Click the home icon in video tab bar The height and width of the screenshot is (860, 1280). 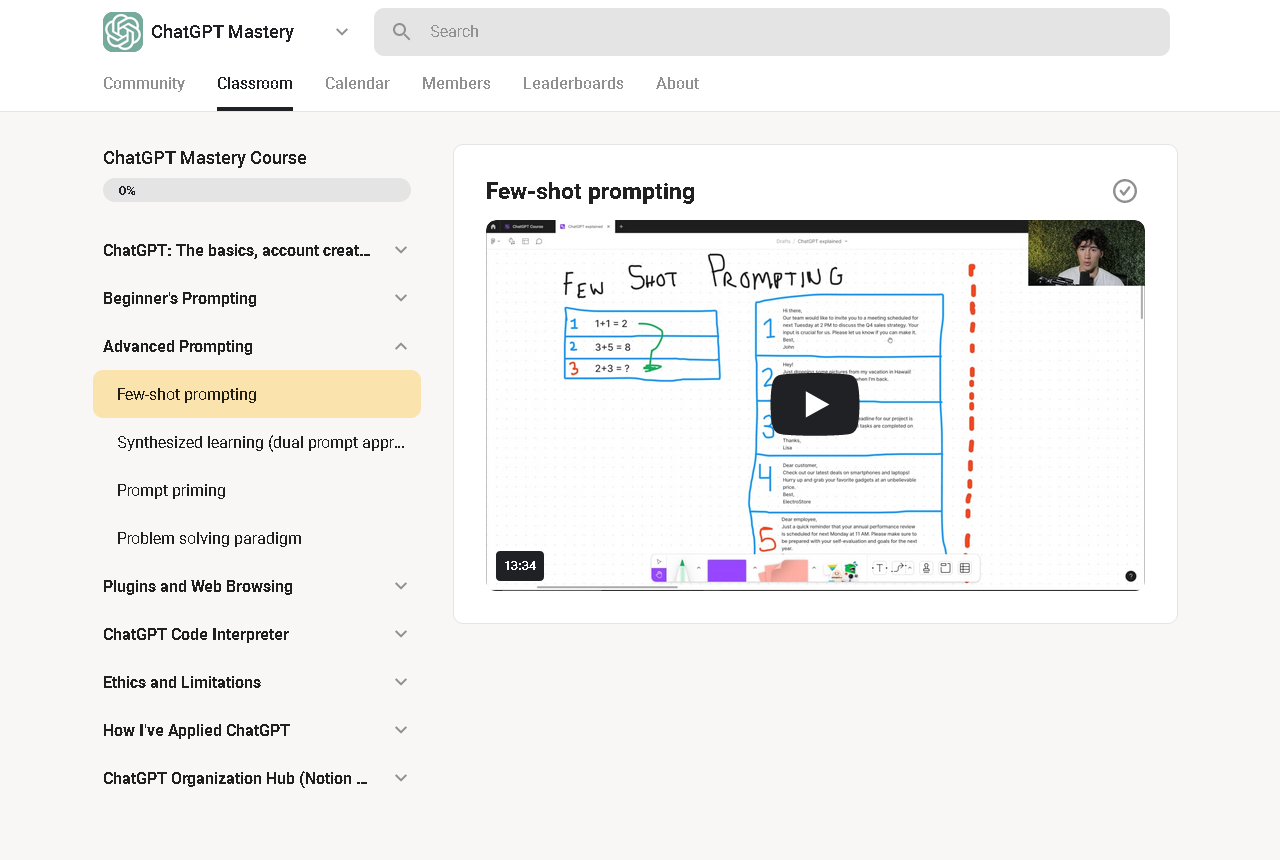click(494, 227)
